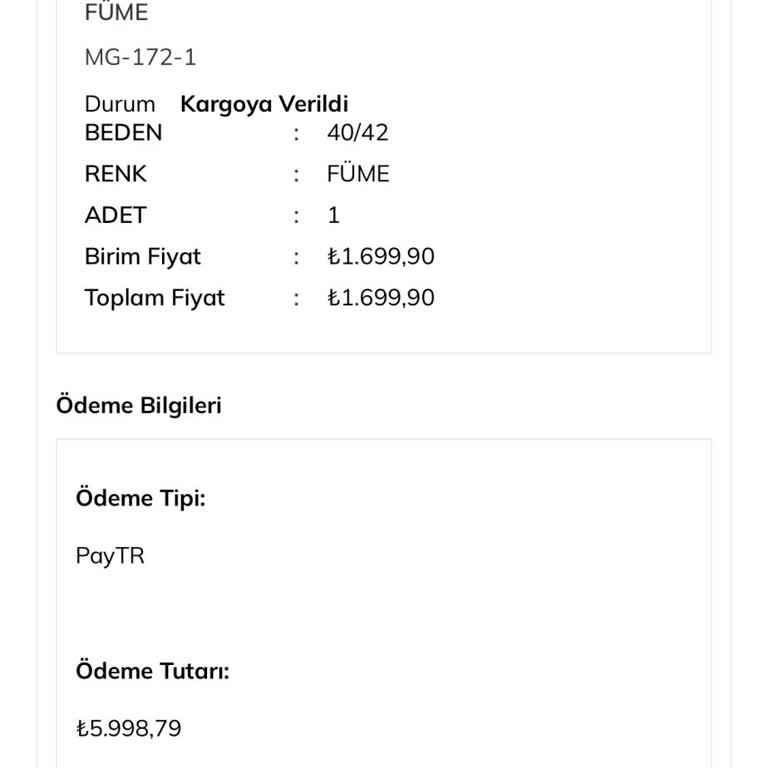Select the Birim Fiyat amount ₺1.699,90

point(380,256)
